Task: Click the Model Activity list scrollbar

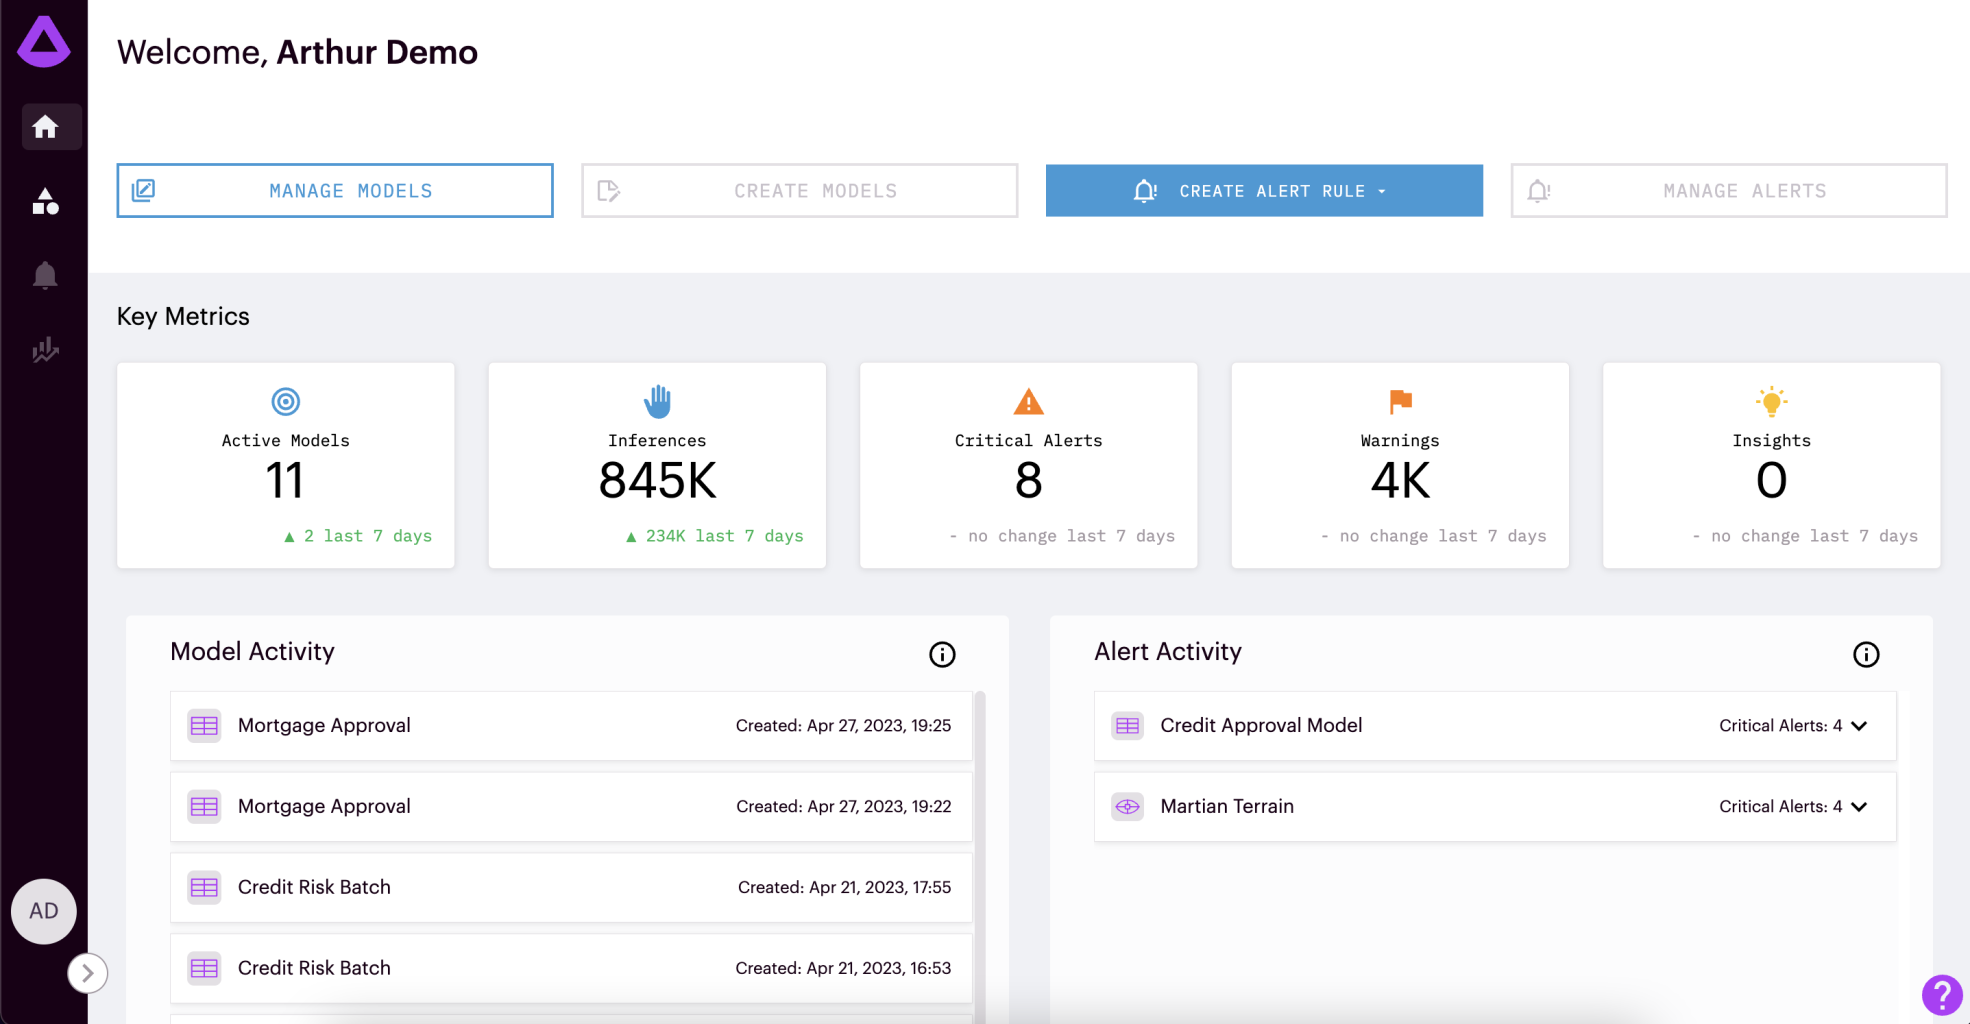Action: click(980, 850)
